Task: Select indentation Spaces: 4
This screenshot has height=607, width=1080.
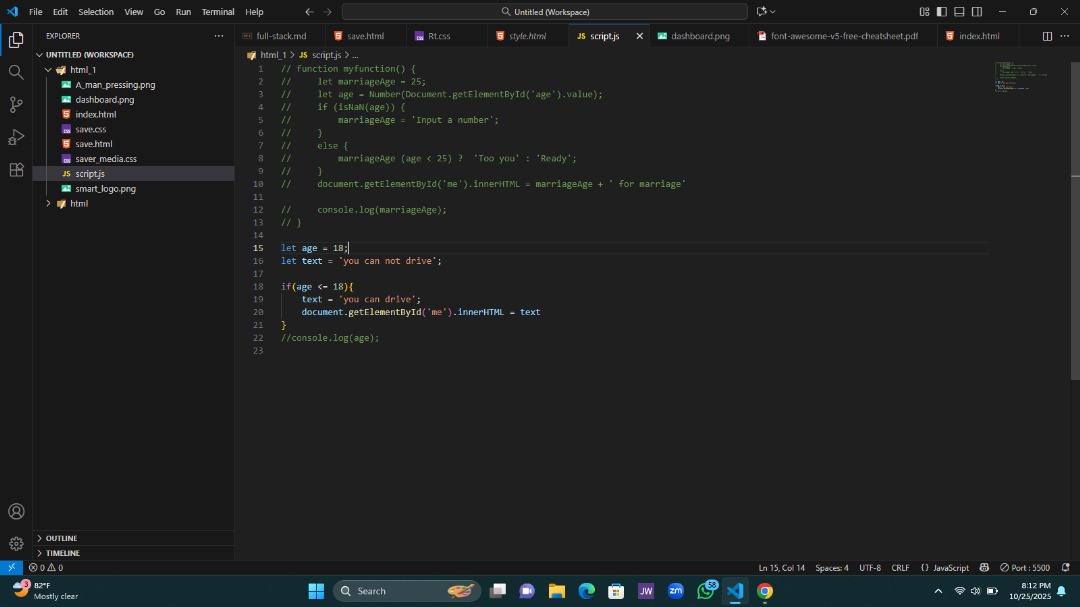Action: click(x=832, y=568)
